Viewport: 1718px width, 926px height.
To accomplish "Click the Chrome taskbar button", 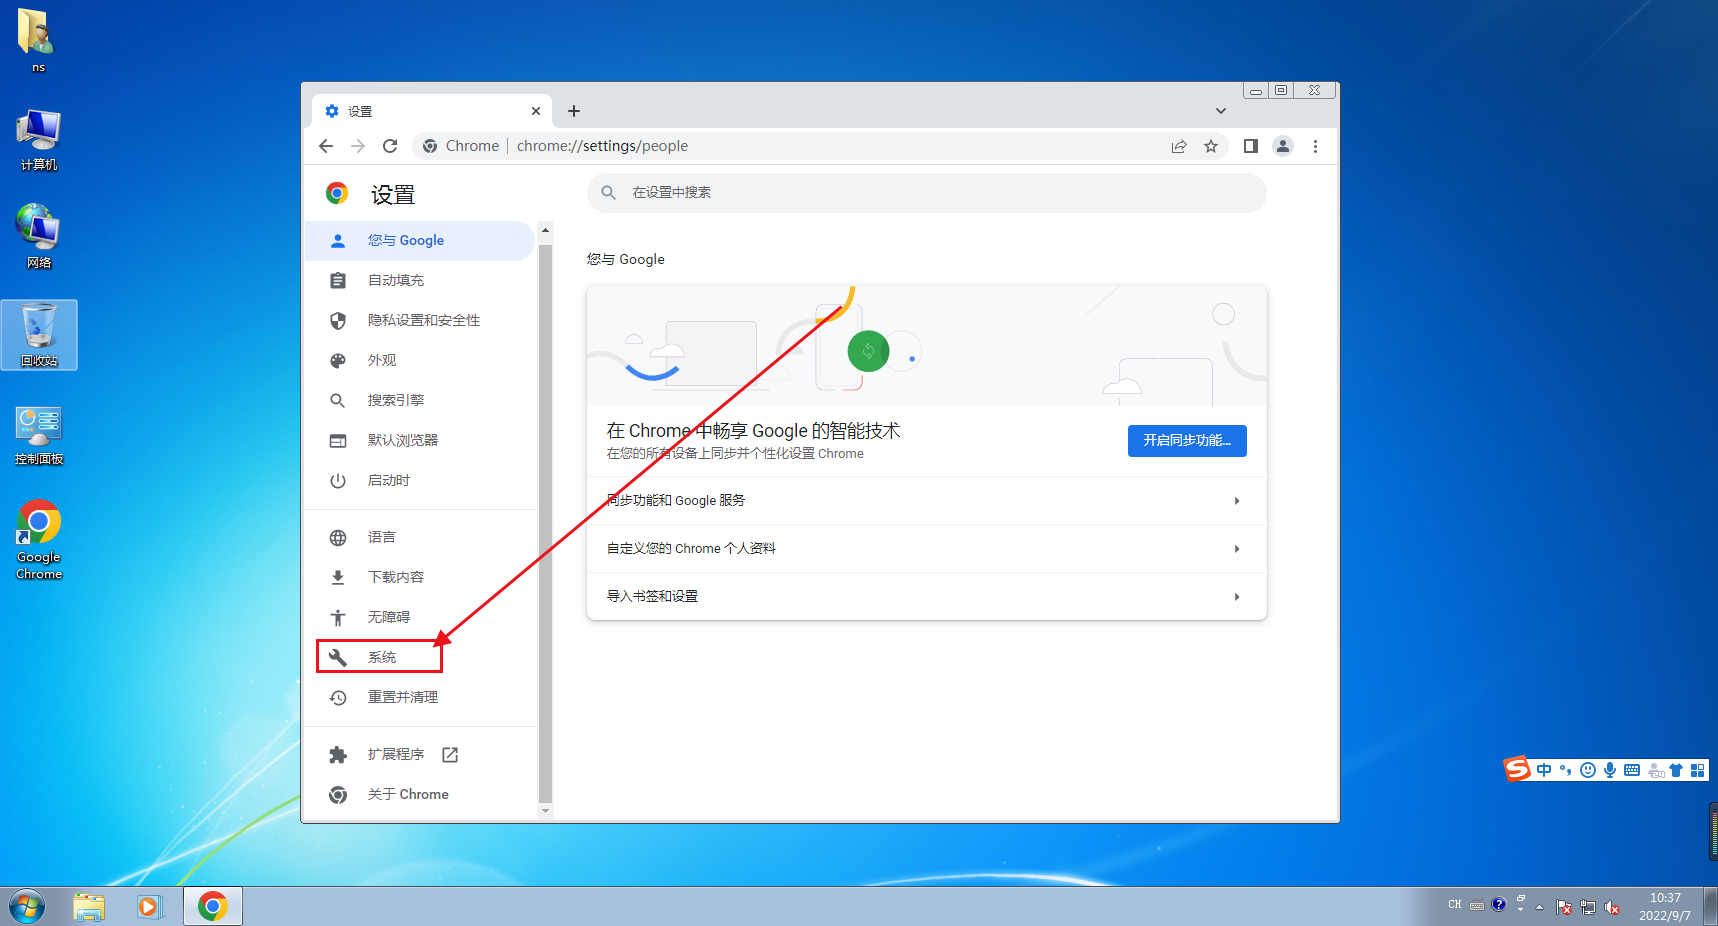I will pyautogui.click(x=212, y=907).
